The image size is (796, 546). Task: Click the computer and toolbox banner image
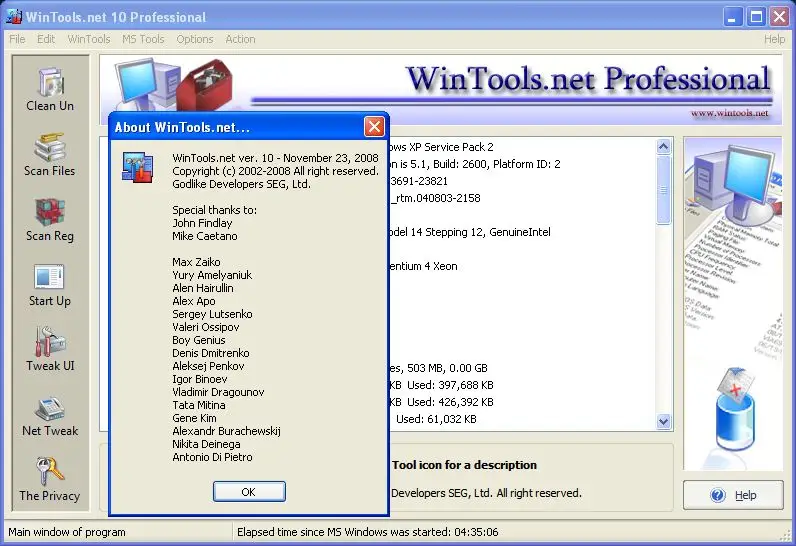[174, 84]
